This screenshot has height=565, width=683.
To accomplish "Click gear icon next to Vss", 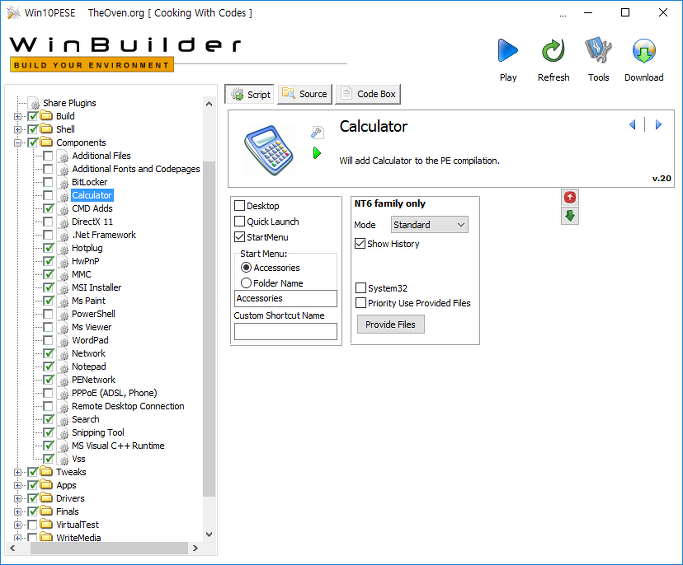I will click(64, 459).
